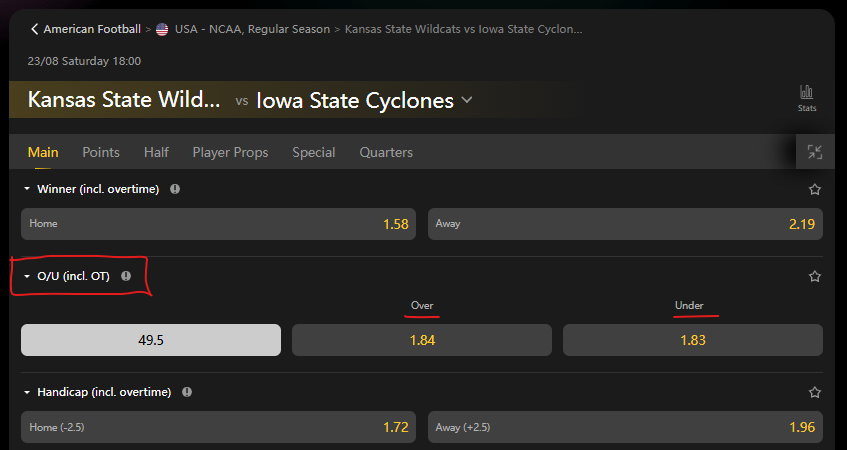
Task: Show info for Winner (incl. overtime)
Action: click(175, 189)
